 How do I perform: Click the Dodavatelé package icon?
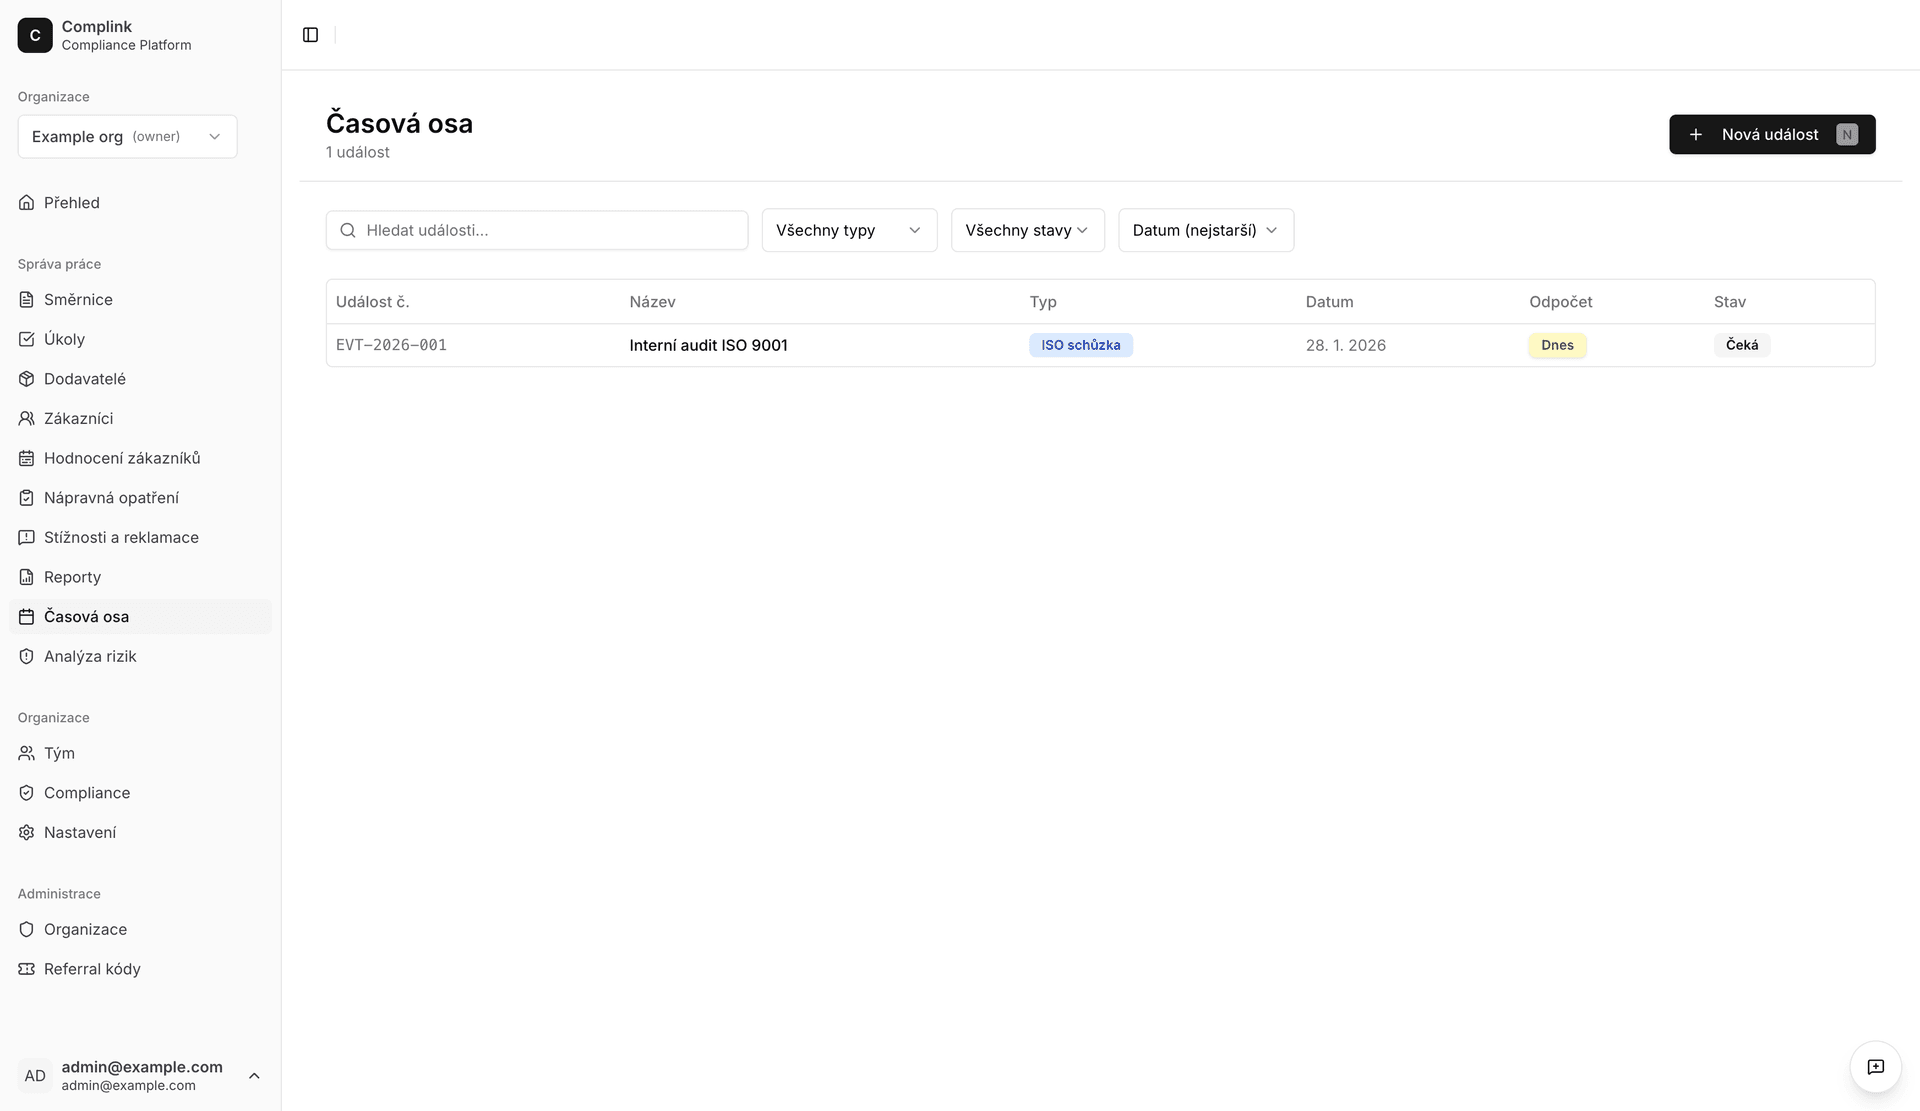[x=27, y=379]
